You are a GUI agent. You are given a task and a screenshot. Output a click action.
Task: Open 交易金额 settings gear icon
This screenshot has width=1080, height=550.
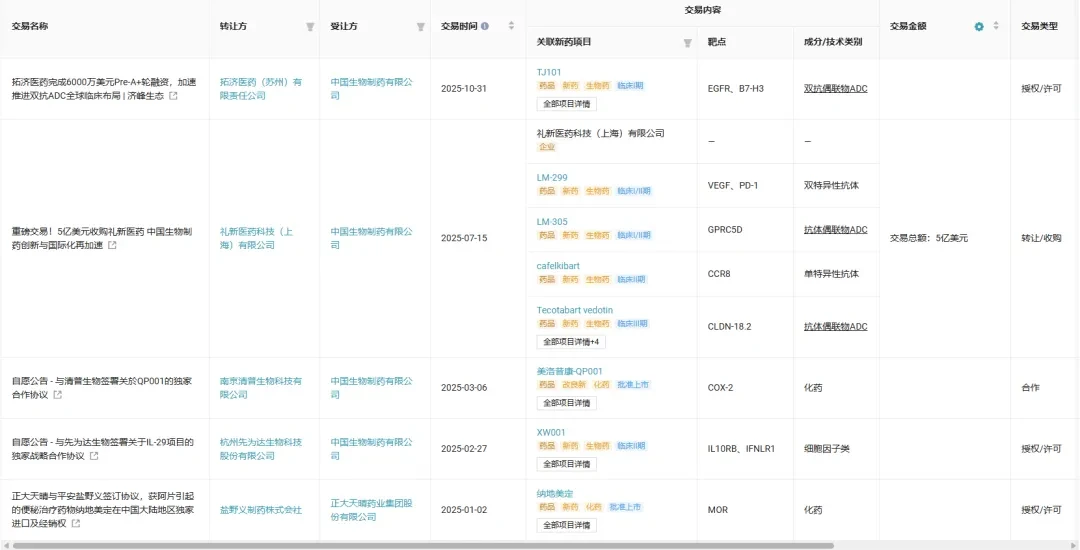point(979,26)
